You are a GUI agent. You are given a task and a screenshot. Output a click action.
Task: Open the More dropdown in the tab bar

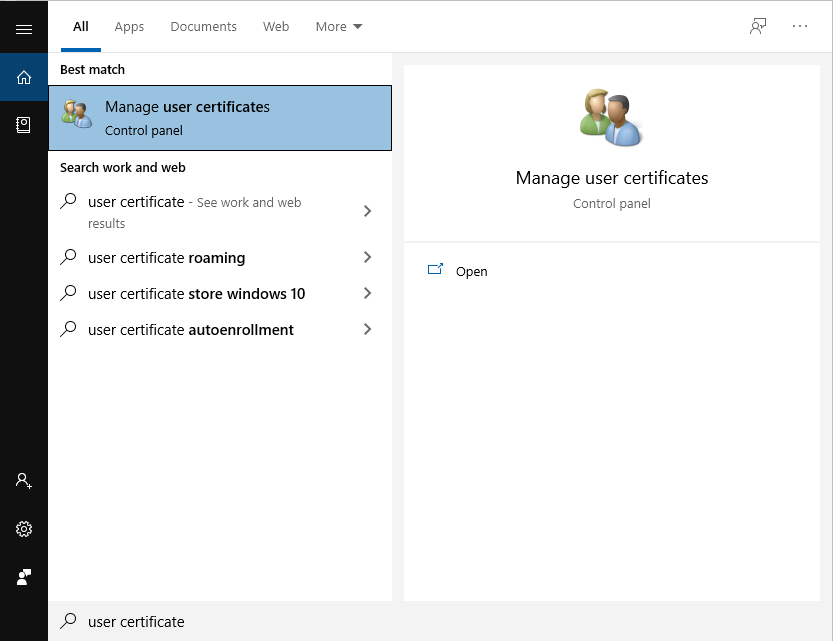tap(338, 26)
